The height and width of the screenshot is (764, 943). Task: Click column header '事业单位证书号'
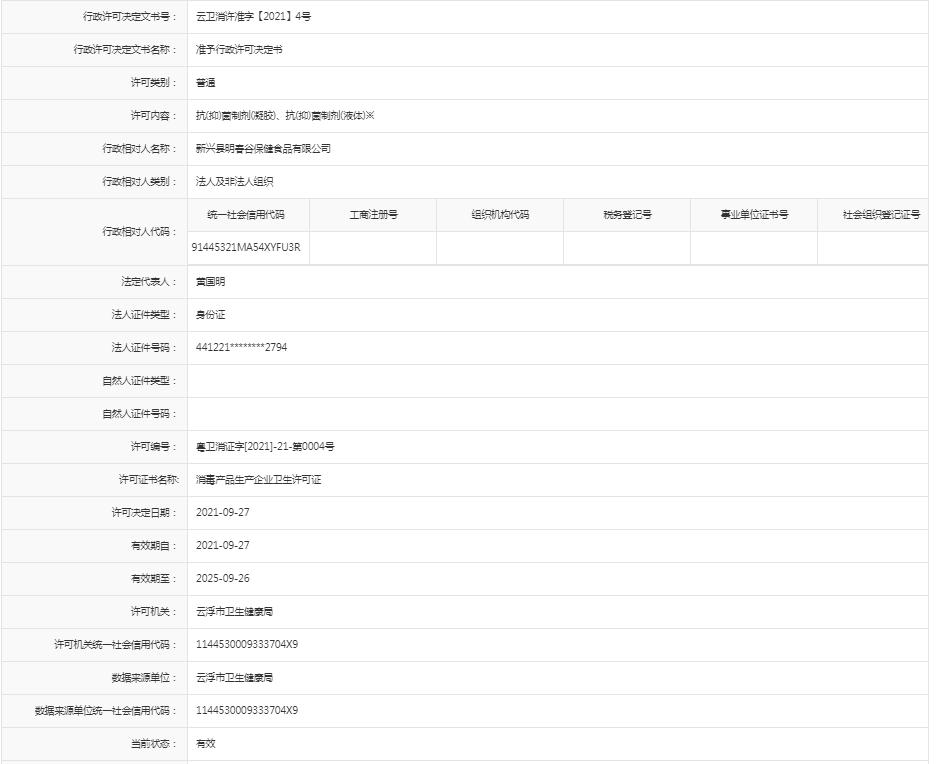coord(754,215)
